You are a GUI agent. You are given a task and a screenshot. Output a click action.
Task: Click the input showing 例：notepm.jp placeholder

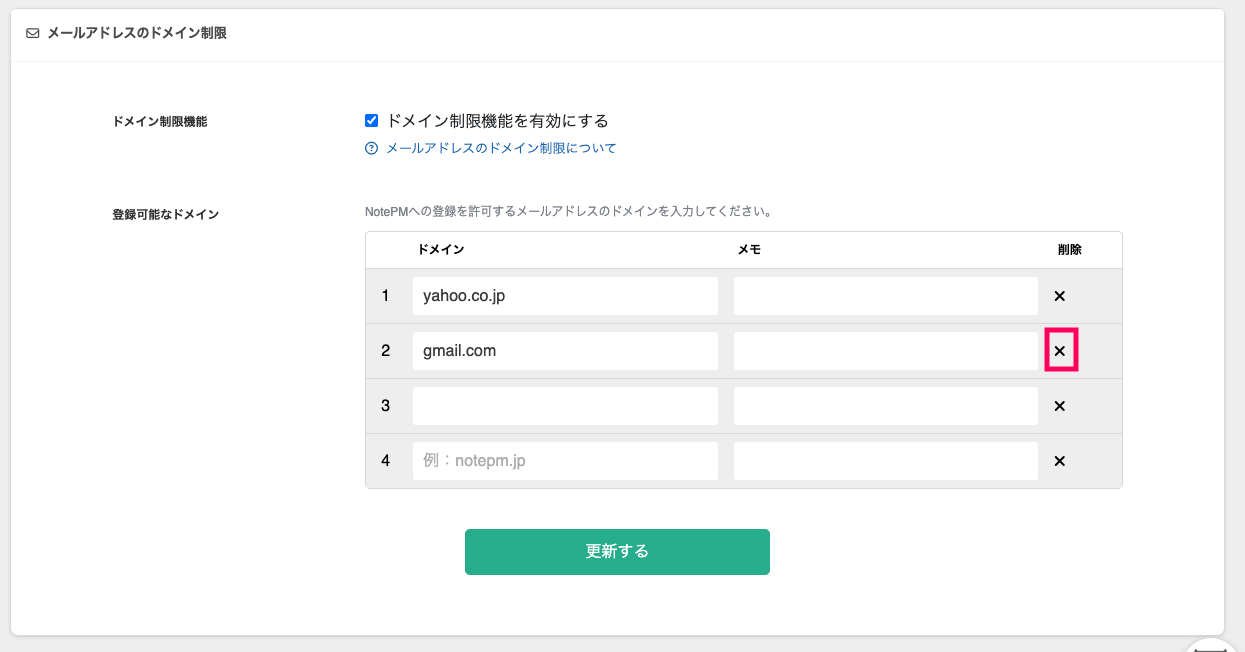click(x=565, y=460)
